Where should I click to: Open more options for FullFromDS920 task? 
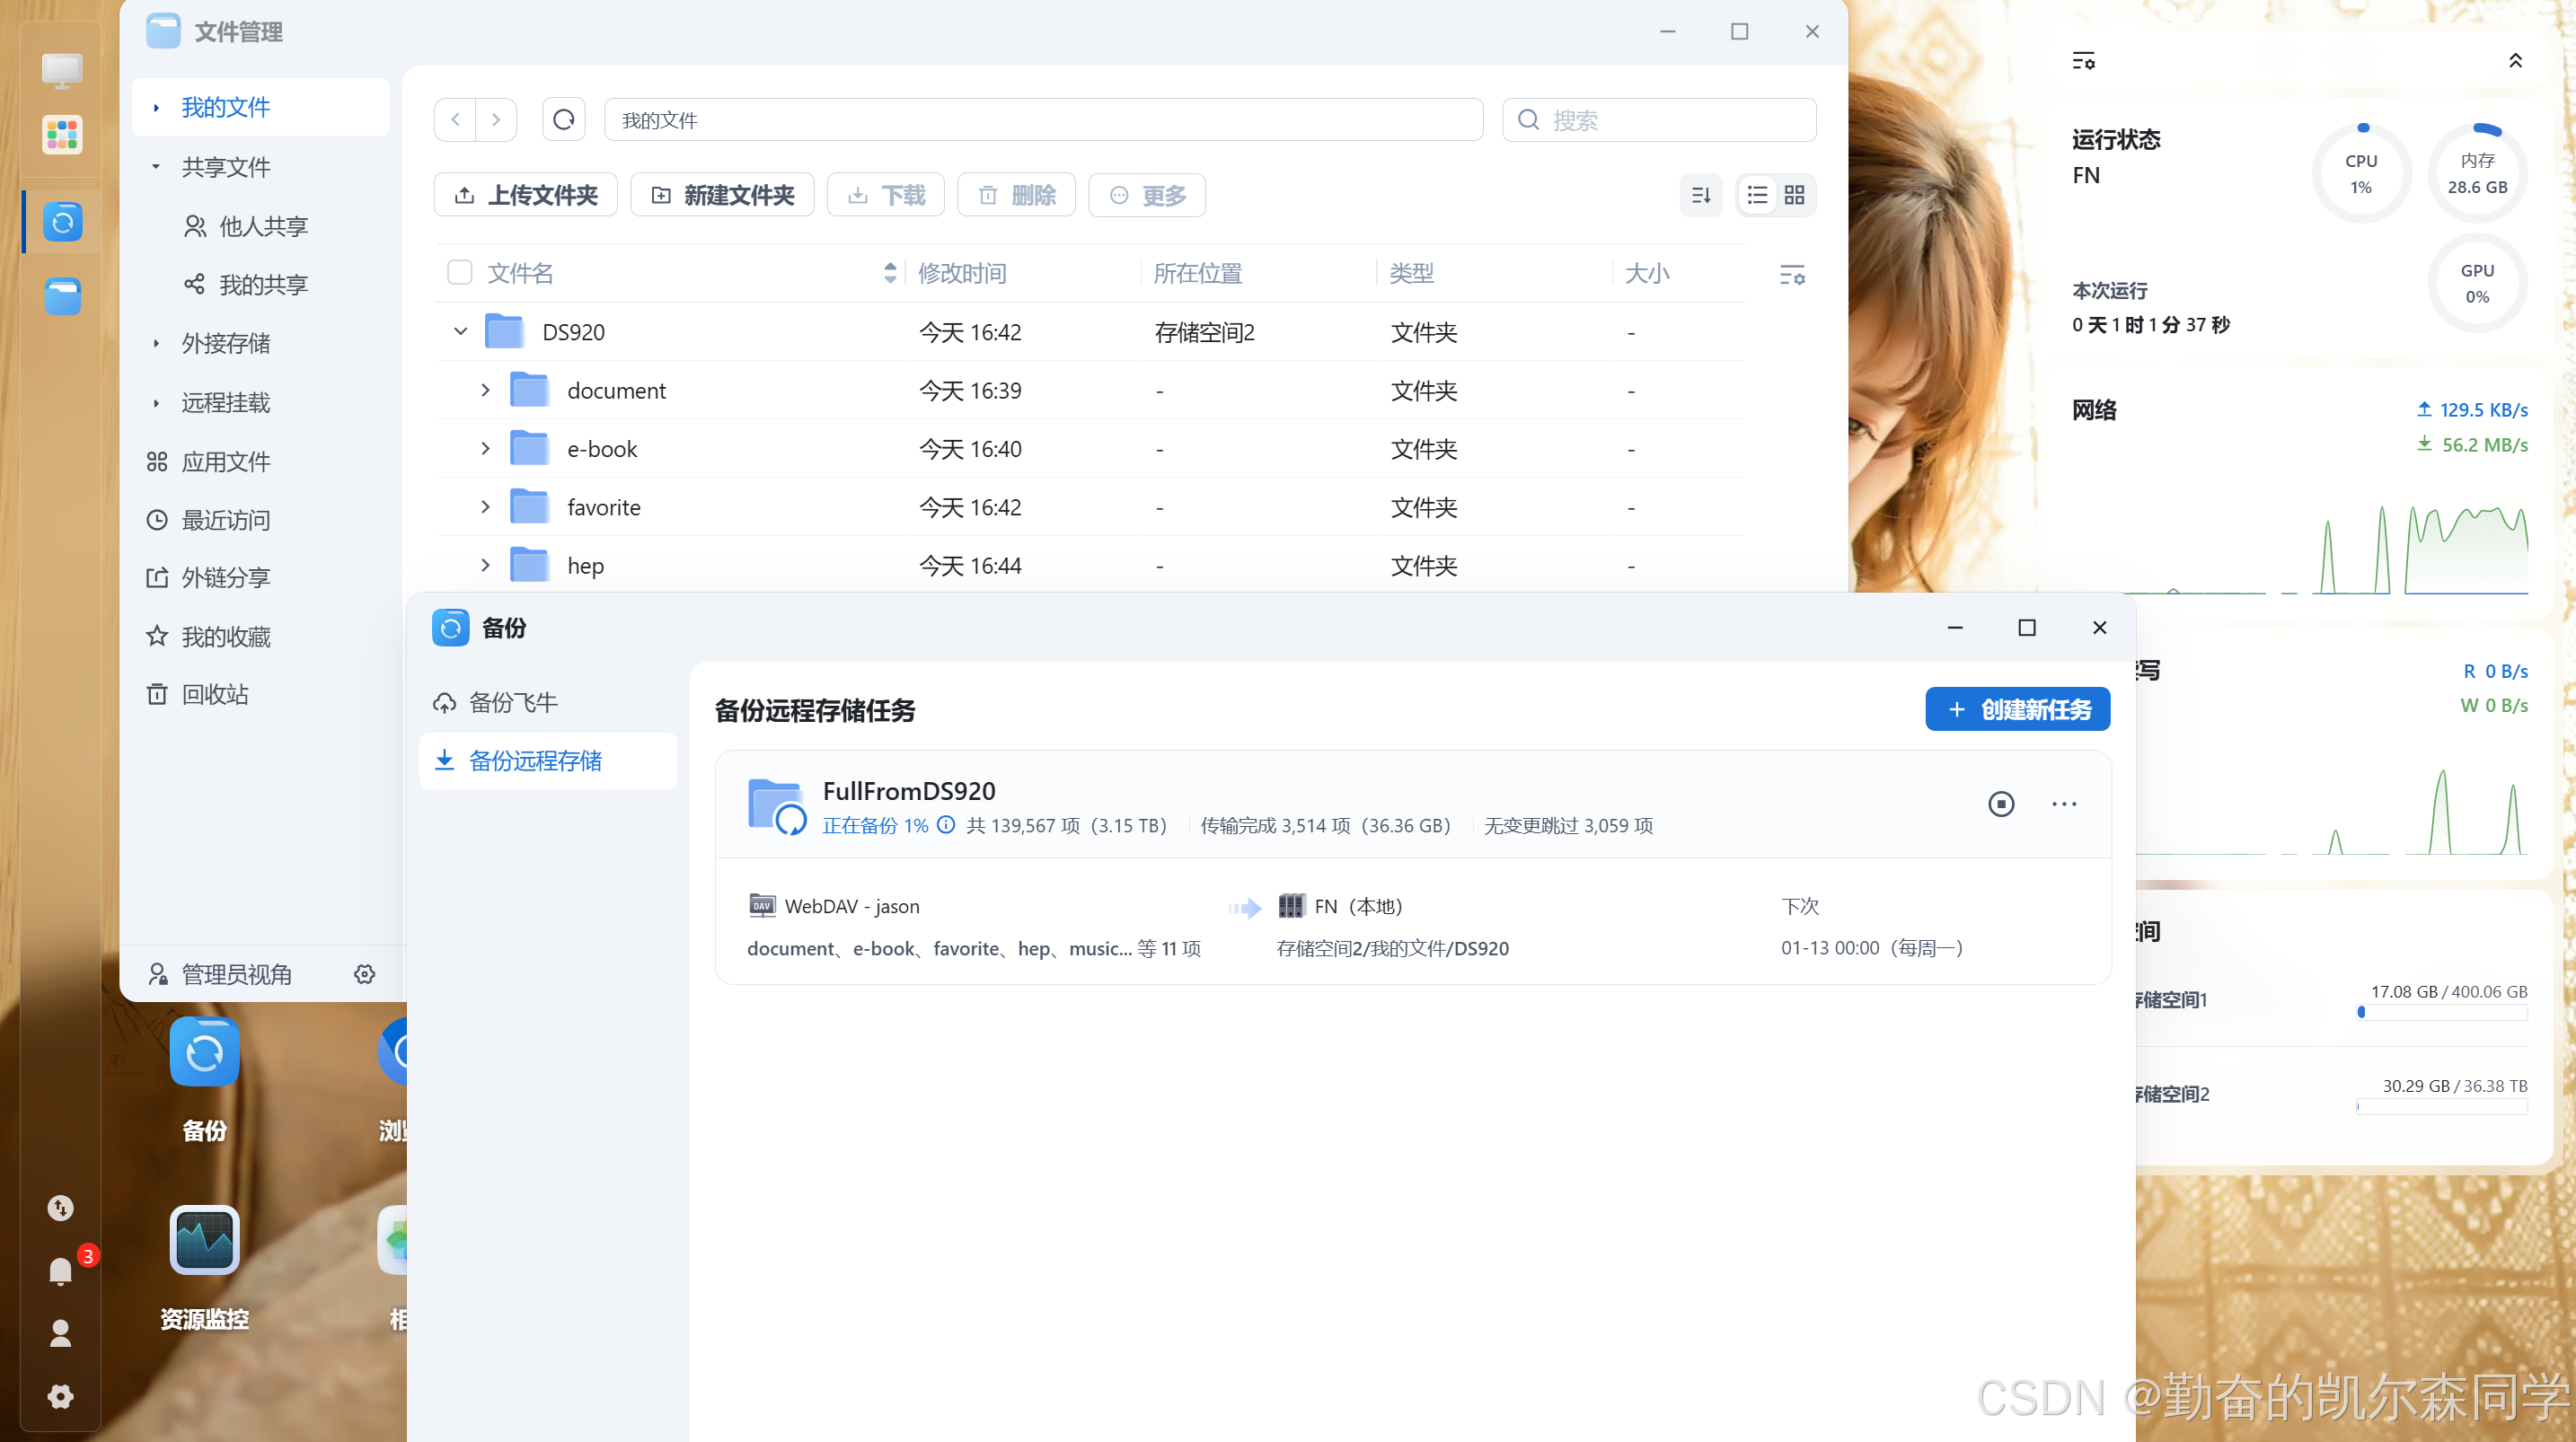pos(2064,804)
